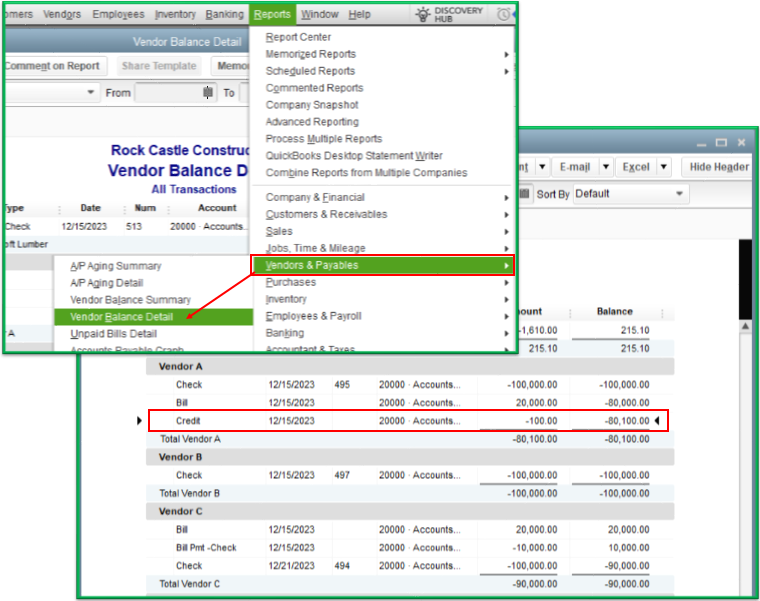This screenshot has width=760, height=601.
Task: Click the Date column header
Action: [x=91, y=208]
